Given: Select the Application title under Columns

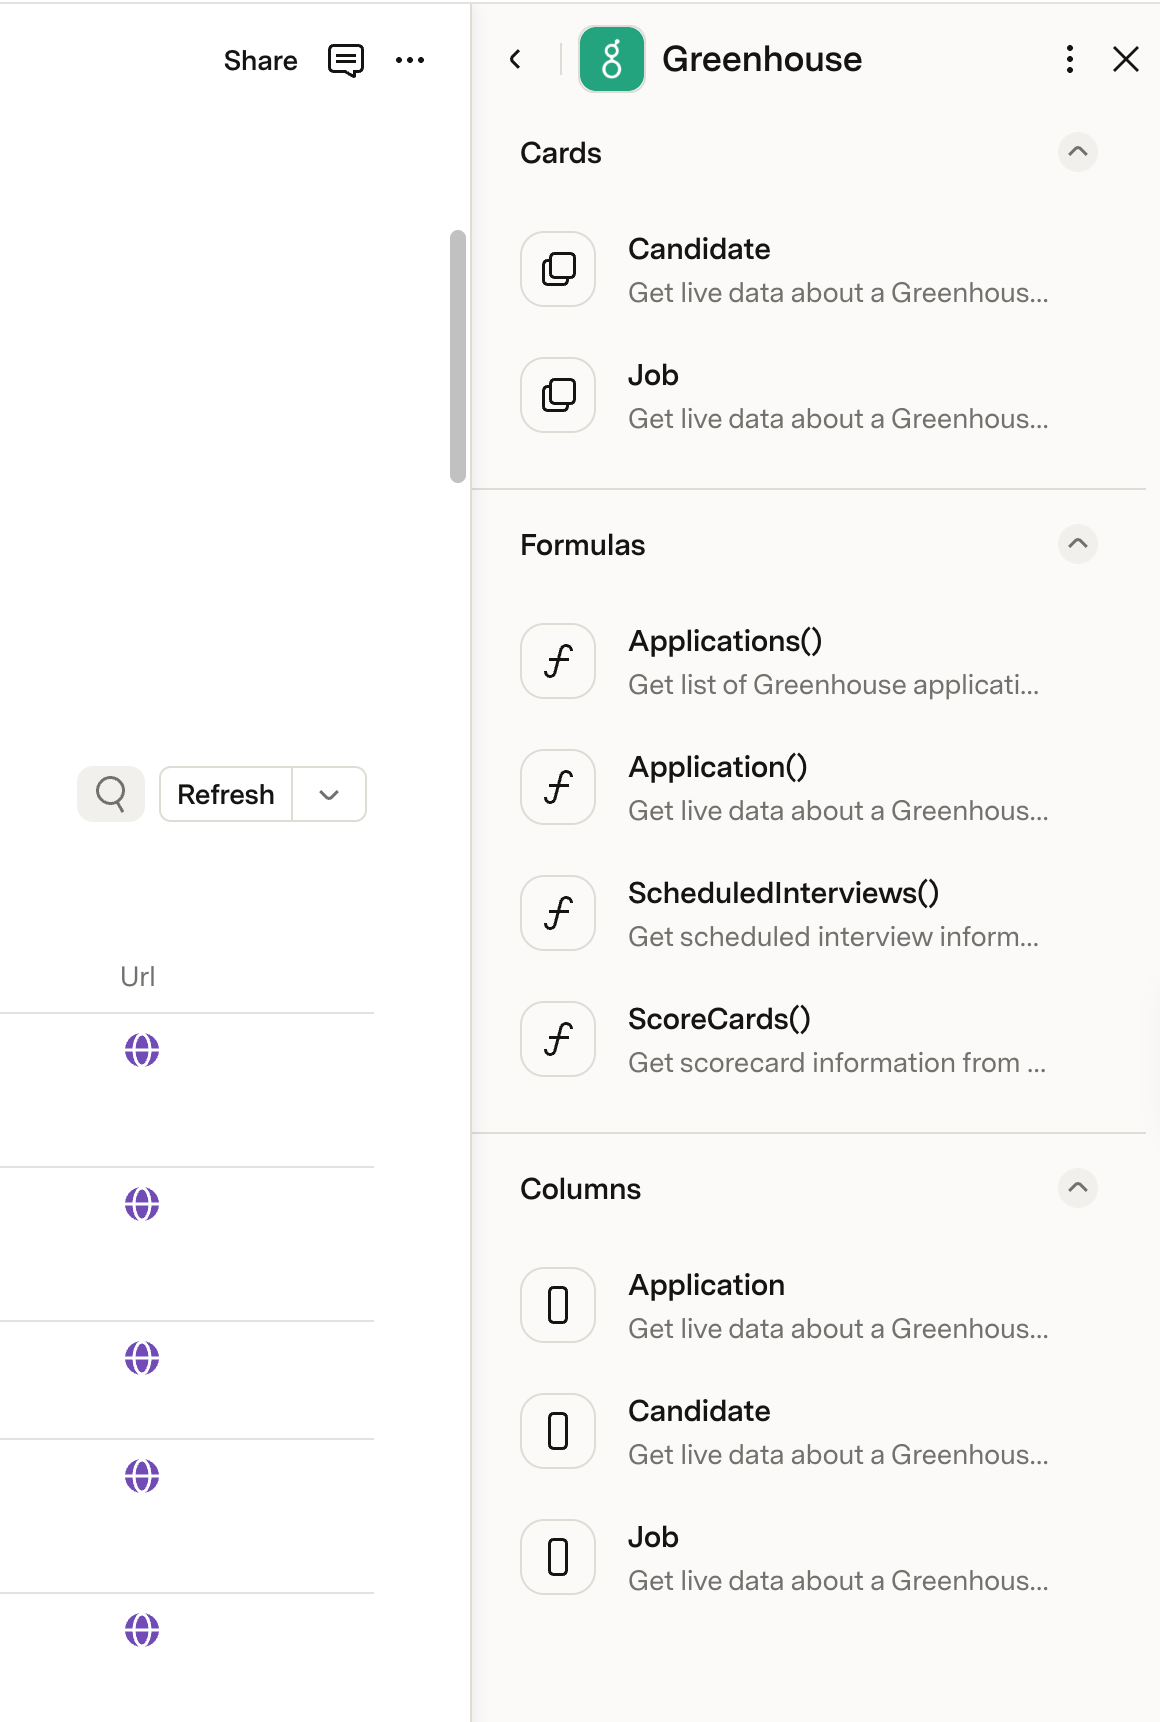Looking at the screenshot, I should tap(706, 1285).
